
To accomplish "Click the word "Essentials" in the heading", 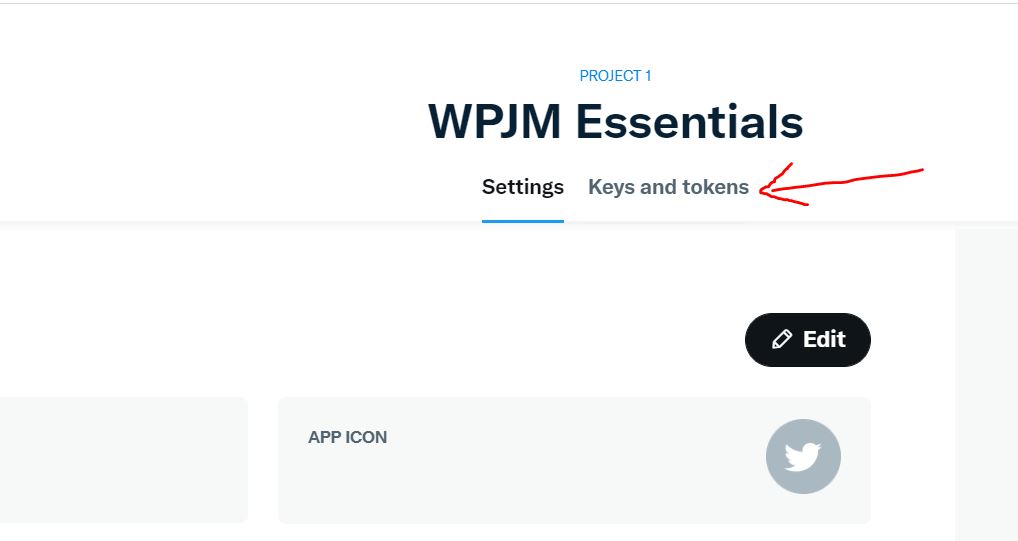I will (x=689, y=121).
